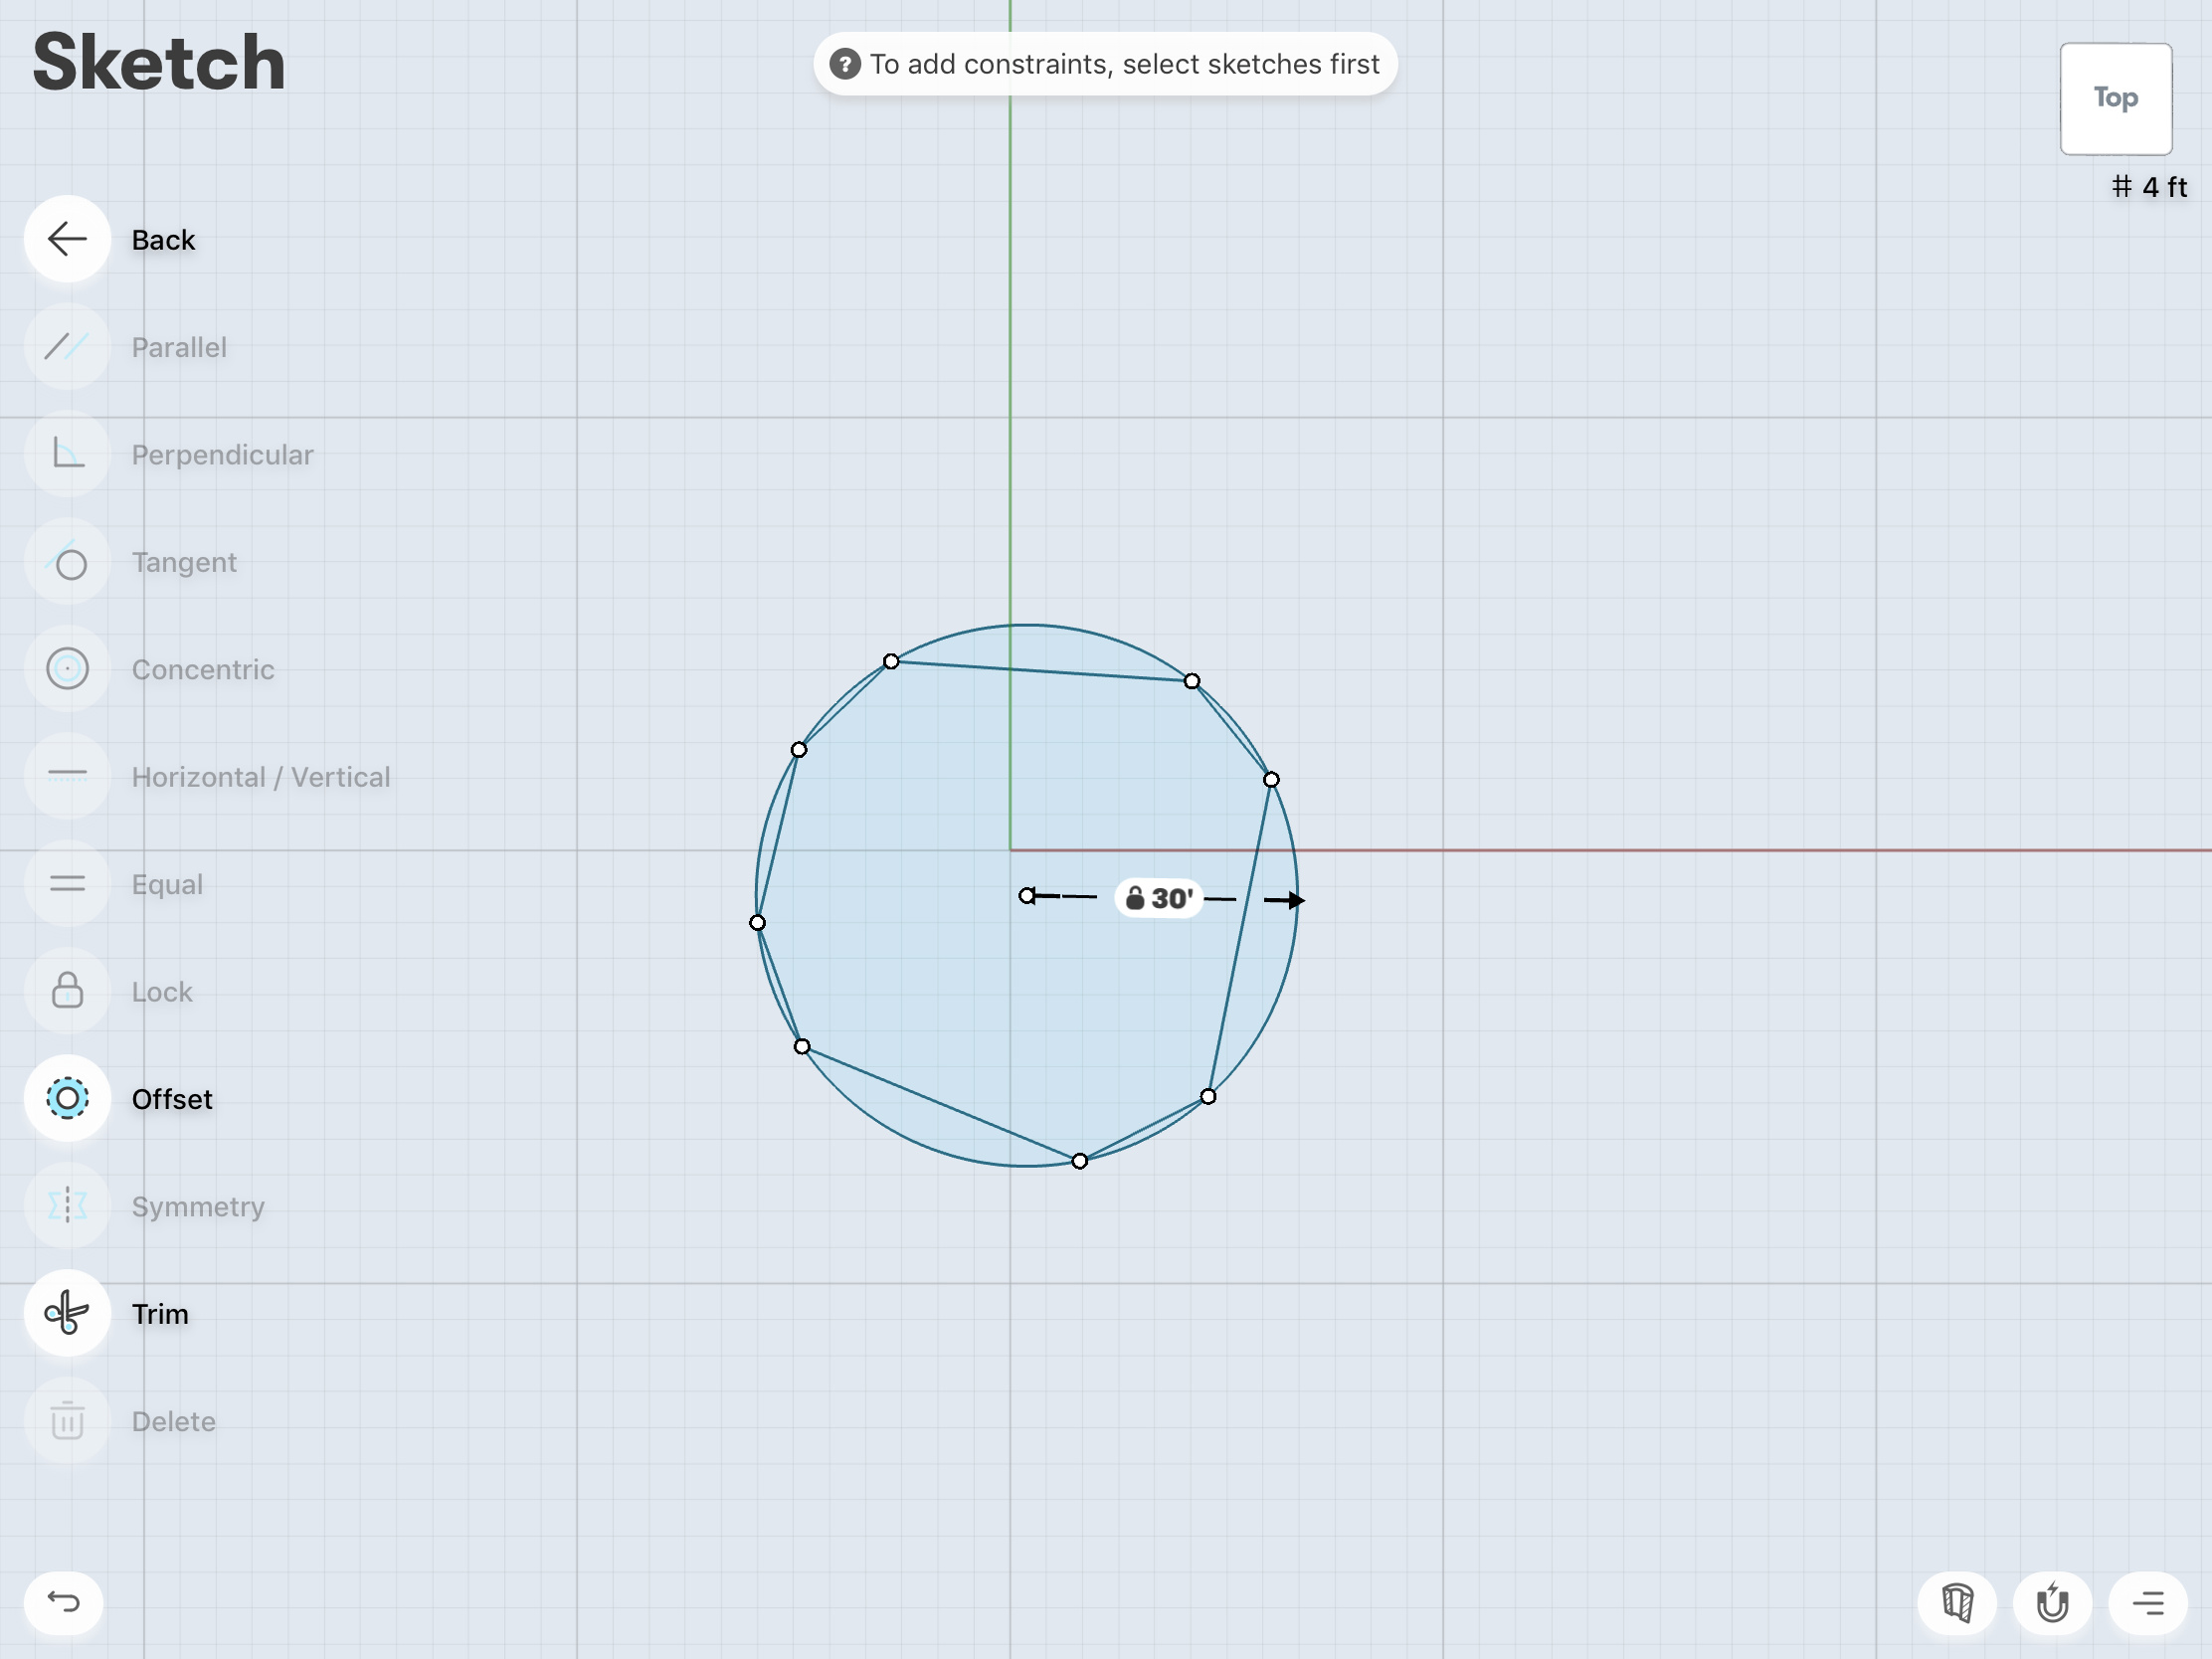The image size is (2212, 1659).
Task: Click the Horizontal / Vertical label text
Action: click(x=261, y=777)
